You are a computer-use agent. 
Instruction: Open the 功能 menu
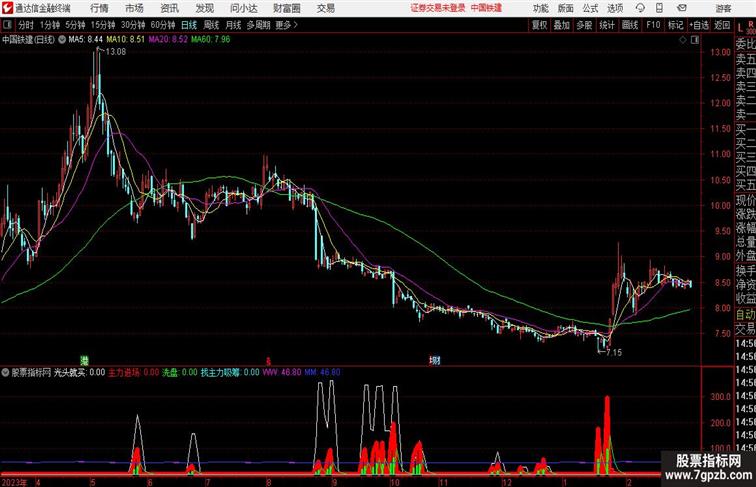point(540,8)
